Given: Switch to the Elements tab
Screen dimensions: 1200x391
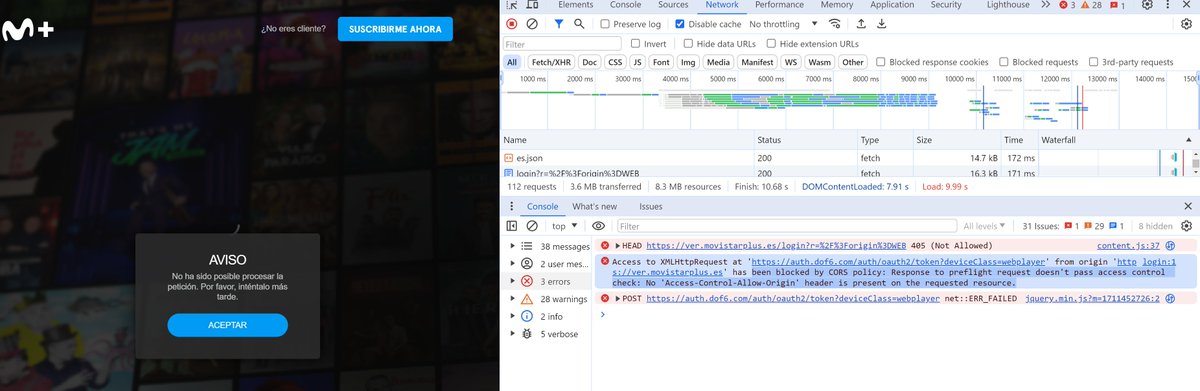Looking at the screenshot, I should [575, 5].
